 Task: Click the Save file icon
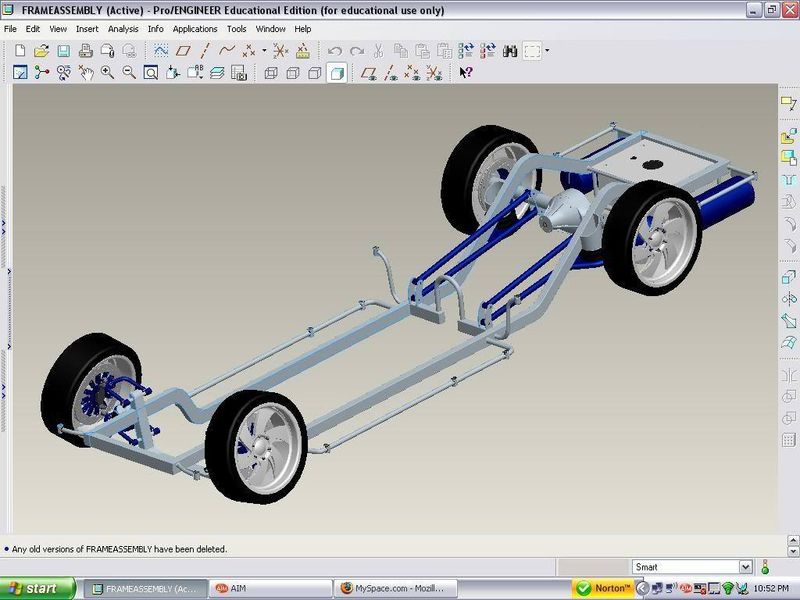[62, 50]
